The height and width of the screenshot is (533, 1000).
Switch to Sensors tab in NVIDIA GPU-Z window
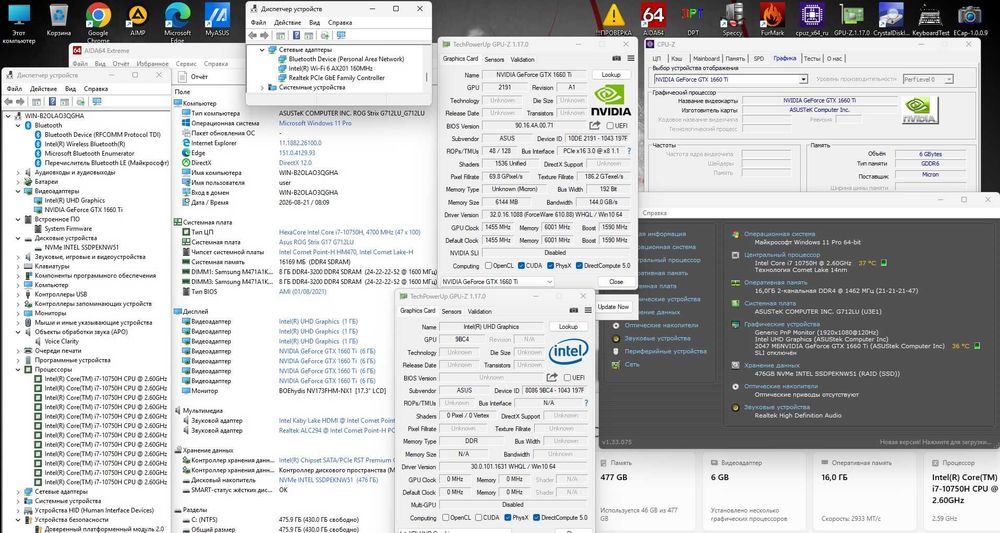pos(494,59)
